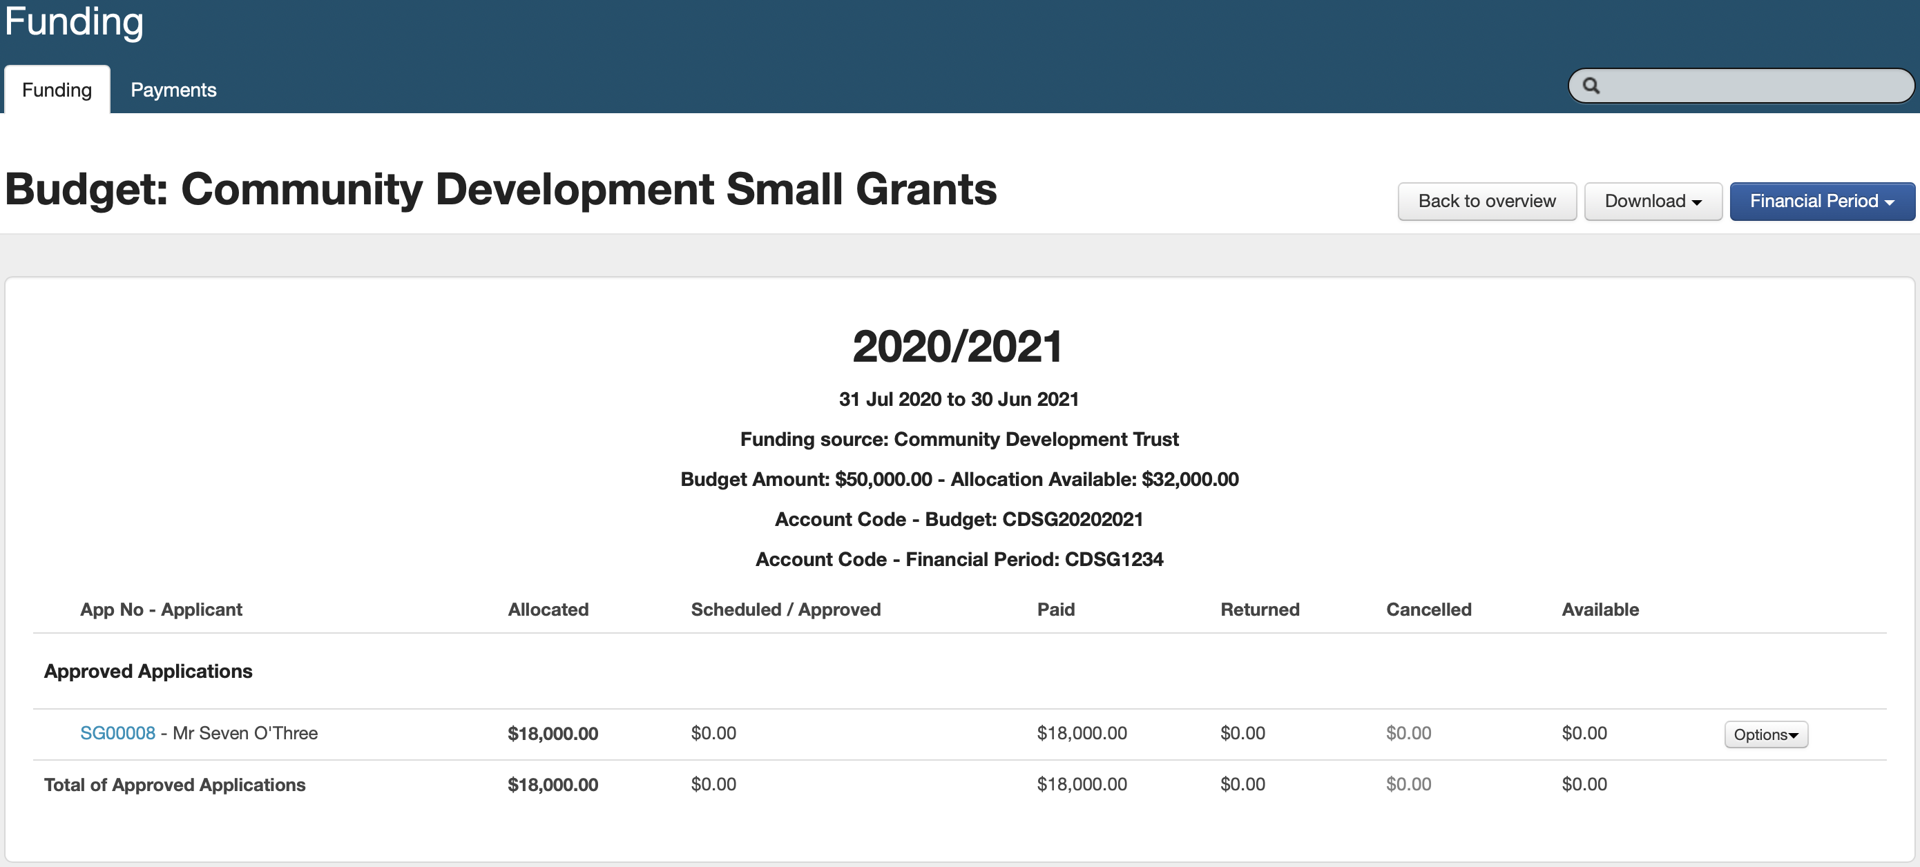Image resolution: width=1920 pixels, height=867 pixels.
Task: Click the App No - Applicant header
Action: [161, 609]
